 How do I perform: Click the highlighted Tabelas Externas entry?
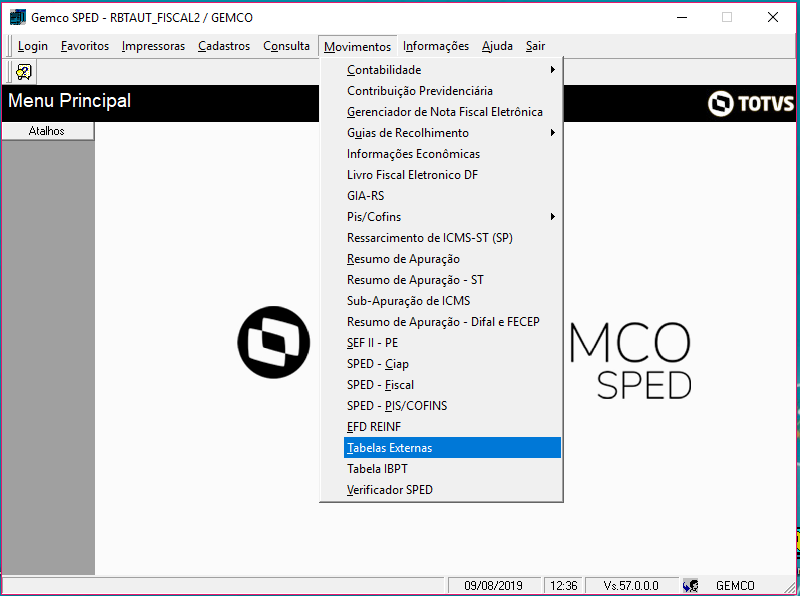point(452,448)
